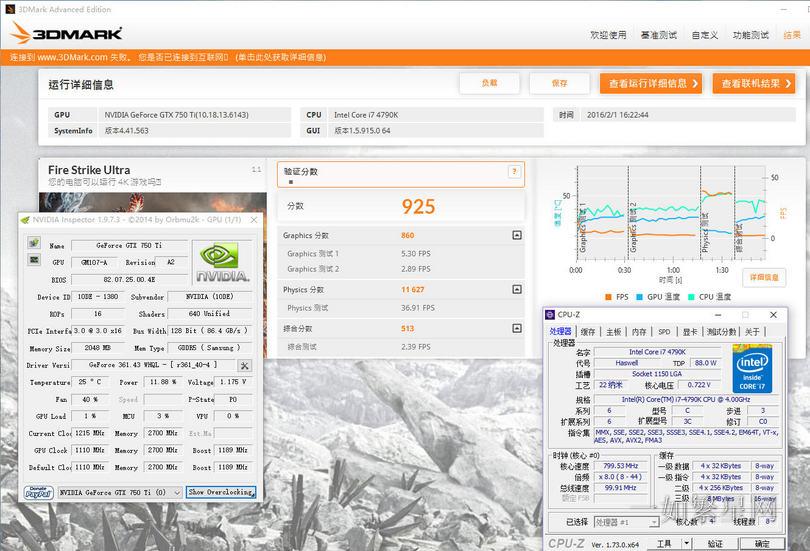Click the 3DMark Advanced Edition title bar icon
810x551 pixels.
[10, 9]
